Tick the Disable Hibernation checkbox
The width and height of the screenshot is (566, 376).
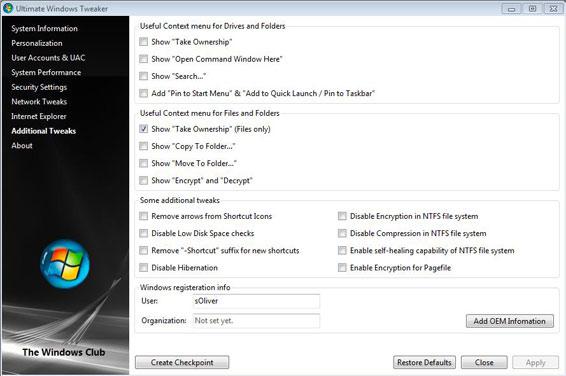point(144,268)
